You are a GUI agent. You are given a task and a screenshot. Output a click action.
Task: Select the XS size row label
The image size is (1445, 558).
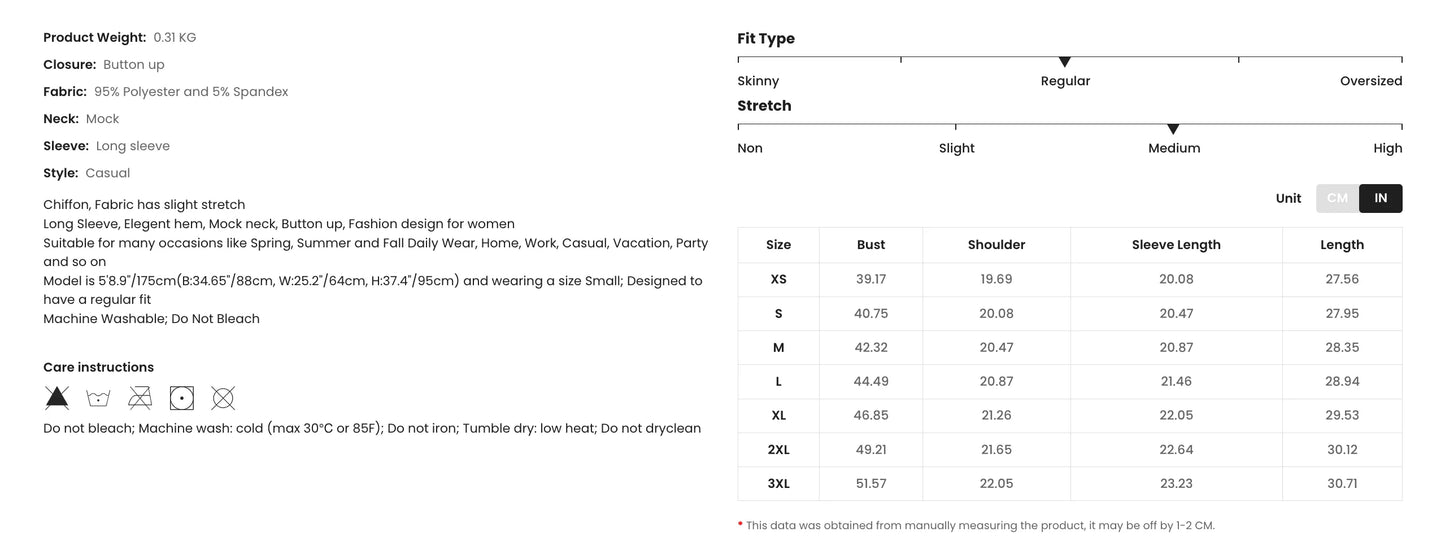(x=778, y=279)
